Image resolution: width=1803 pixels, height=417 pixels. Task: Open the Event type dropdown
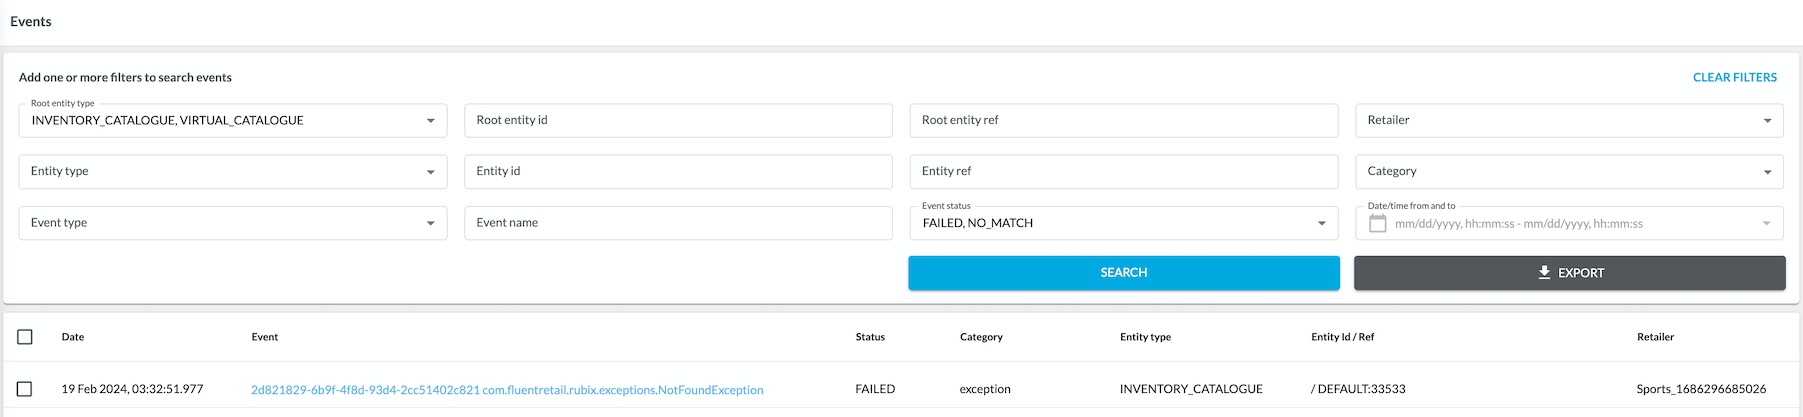431,223
